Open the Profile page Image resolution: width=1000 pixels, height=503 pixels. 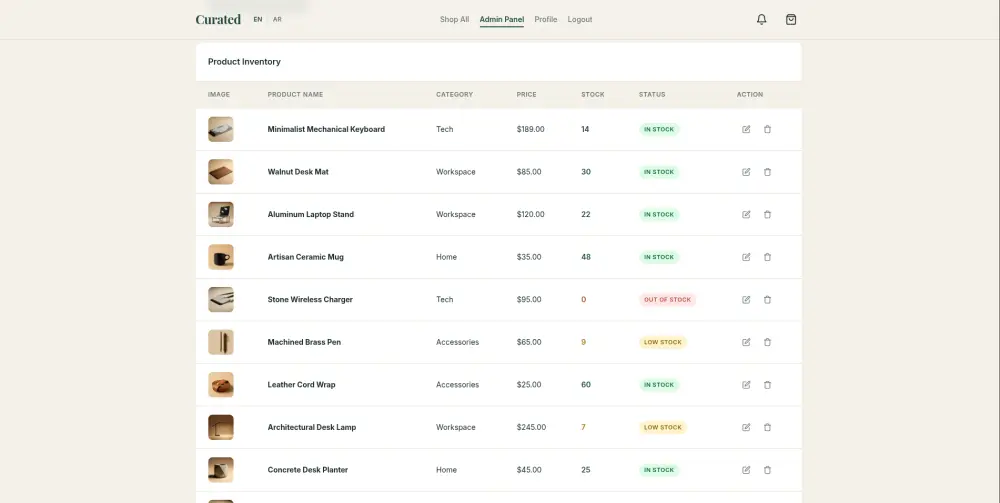tap(546, 20)
